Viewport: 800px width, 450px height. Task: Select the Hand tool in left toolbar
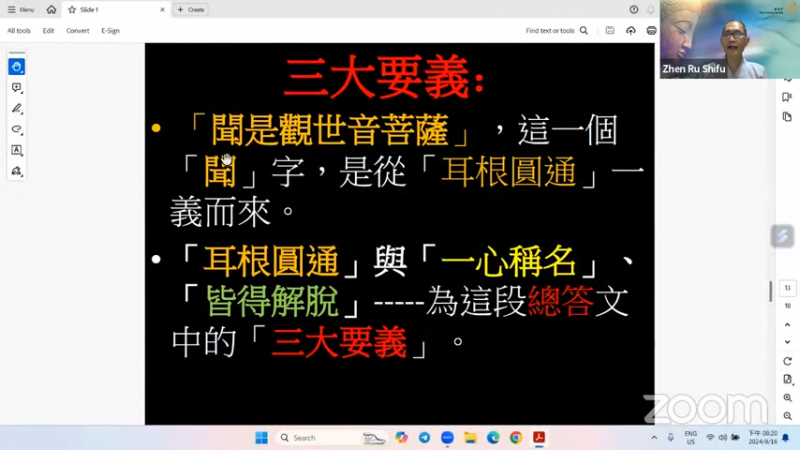point(17,67)
